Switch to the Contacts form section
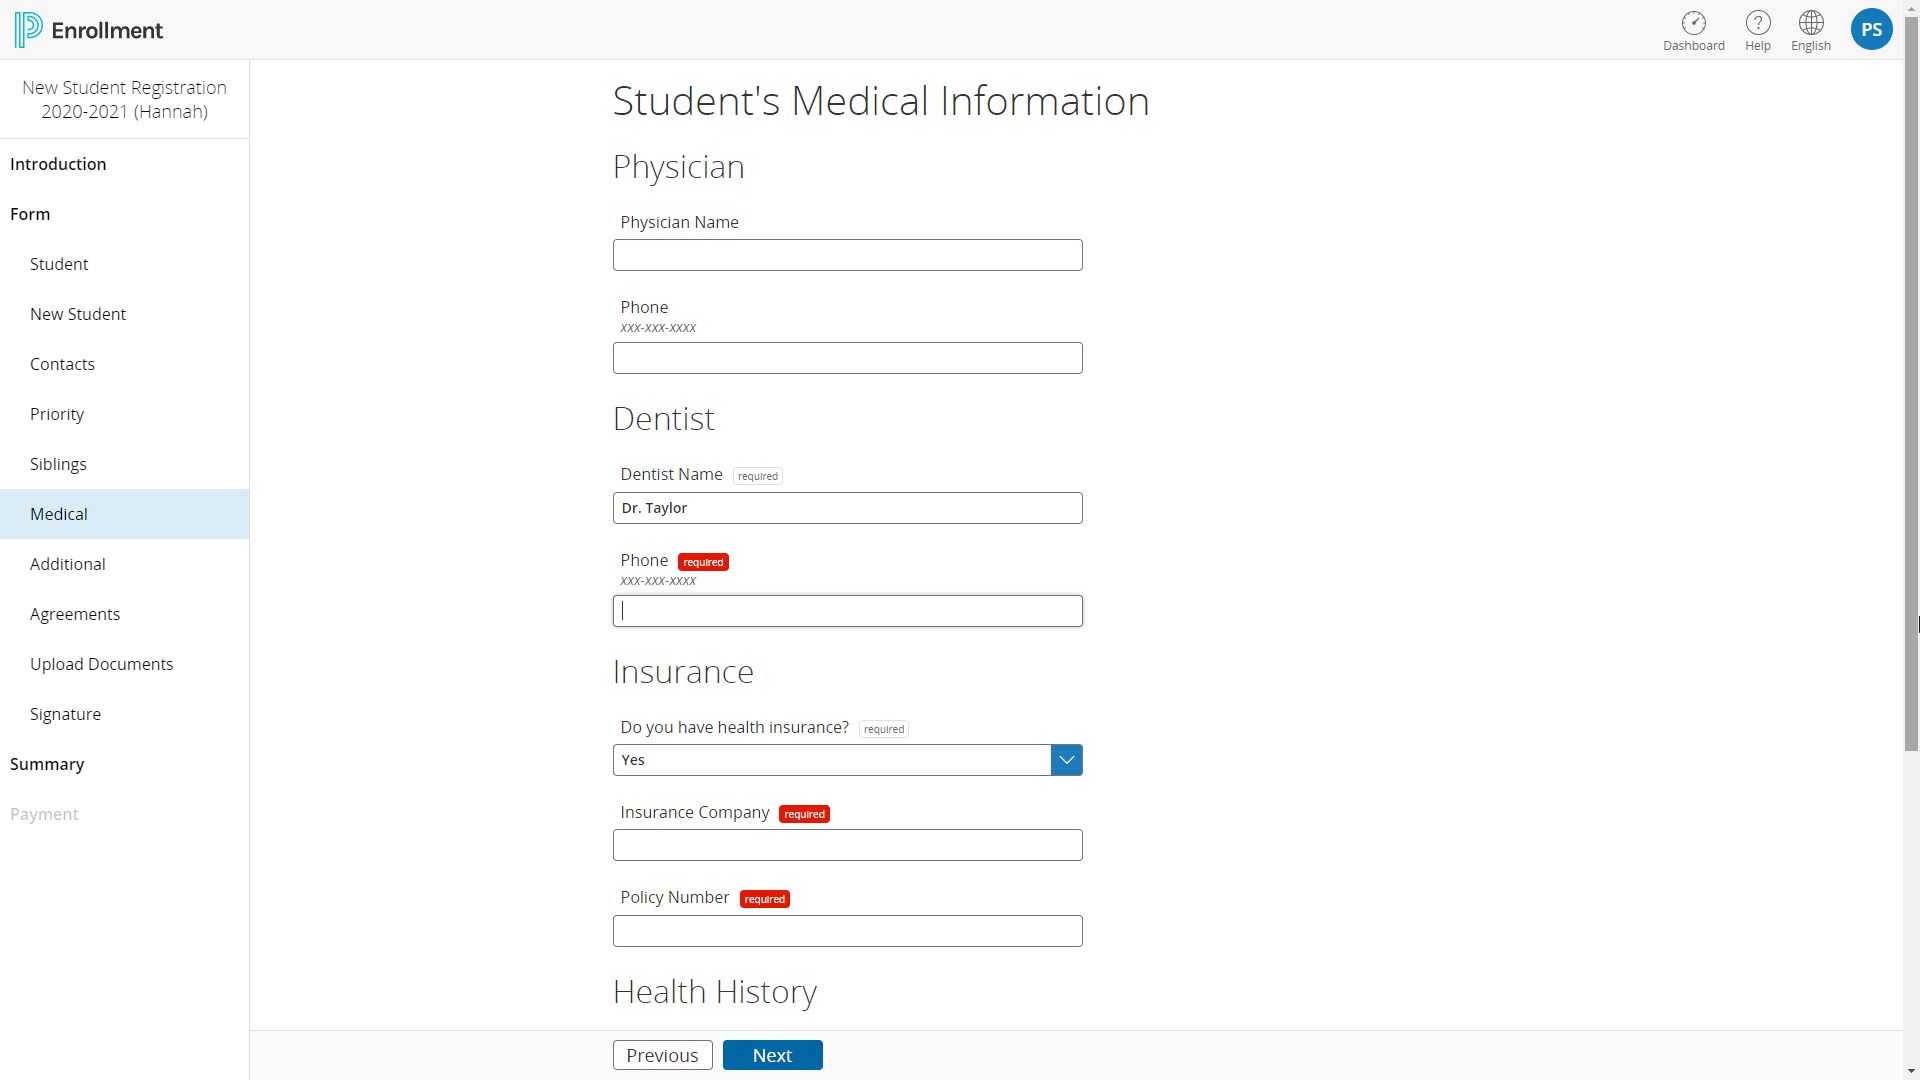Screen dimensions: 1920x1080 62,364
